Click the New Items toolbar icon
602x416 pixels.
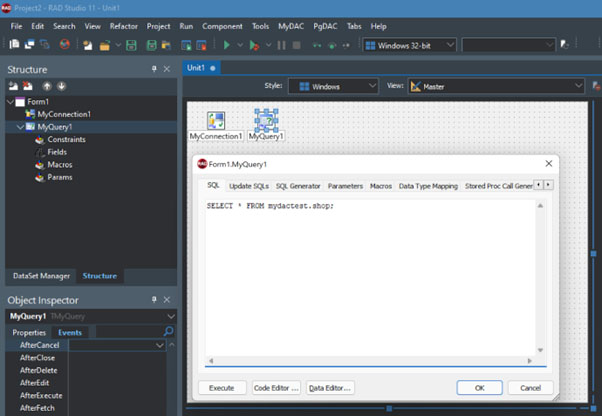coord(88,45)
